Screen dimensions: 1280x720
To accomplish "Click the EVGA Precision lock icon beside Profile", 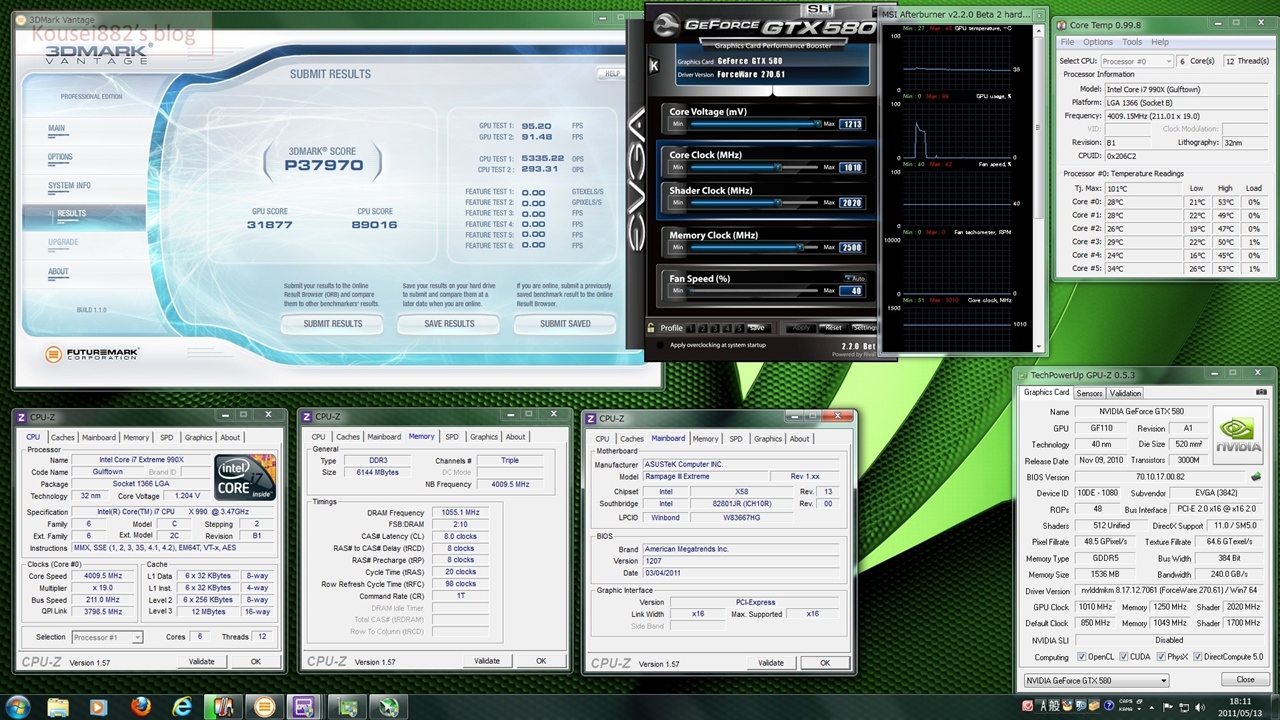I will click(651, 327).
